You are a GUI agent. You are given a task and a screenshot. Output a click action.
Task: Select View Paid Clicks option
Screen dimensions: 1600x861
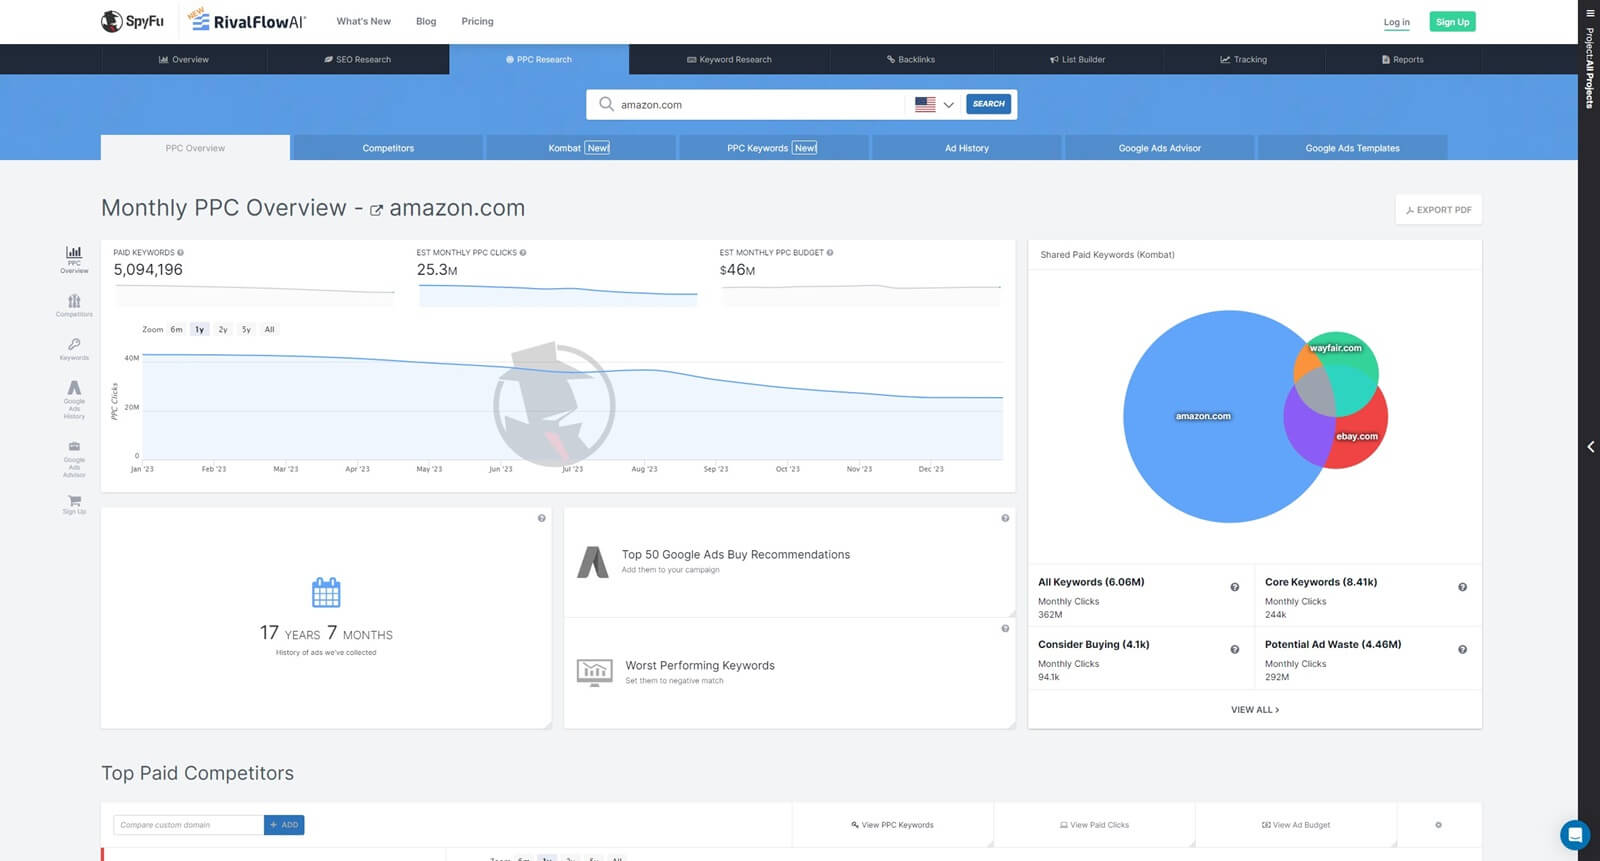[x=1094, y=825]
